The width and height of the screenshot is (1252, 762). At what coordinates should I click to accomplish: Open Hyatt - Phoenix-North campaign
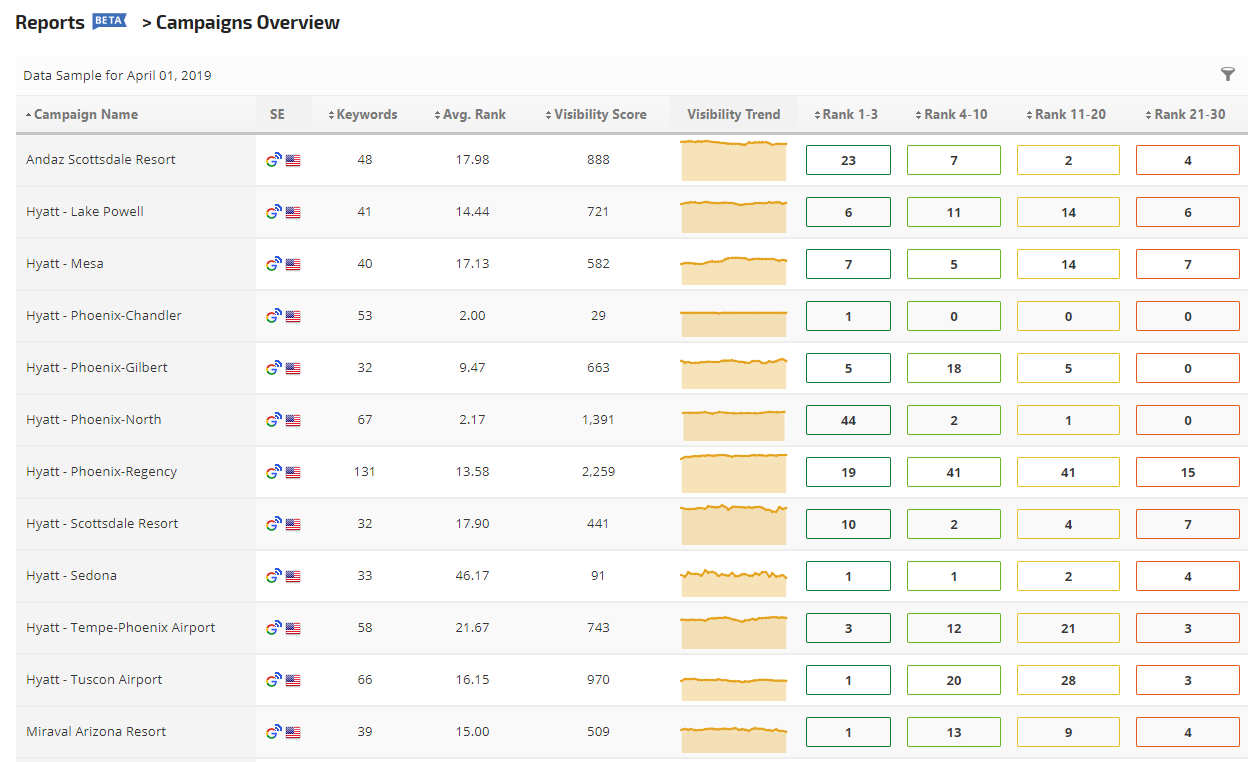[93, 420]
